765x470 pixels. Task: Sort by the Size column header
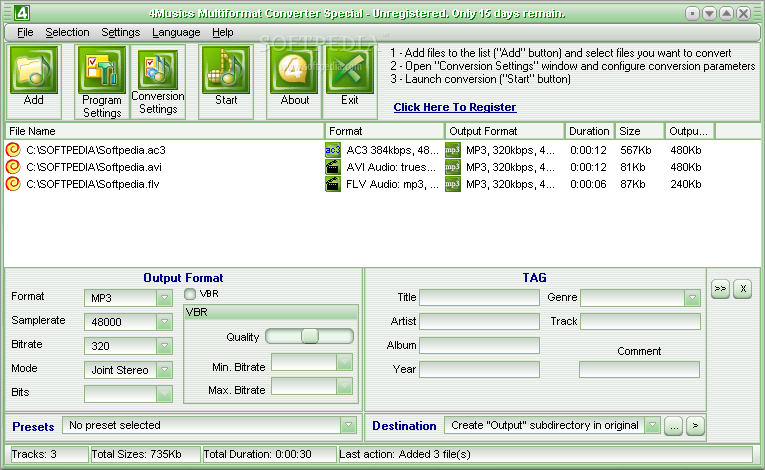640,131
